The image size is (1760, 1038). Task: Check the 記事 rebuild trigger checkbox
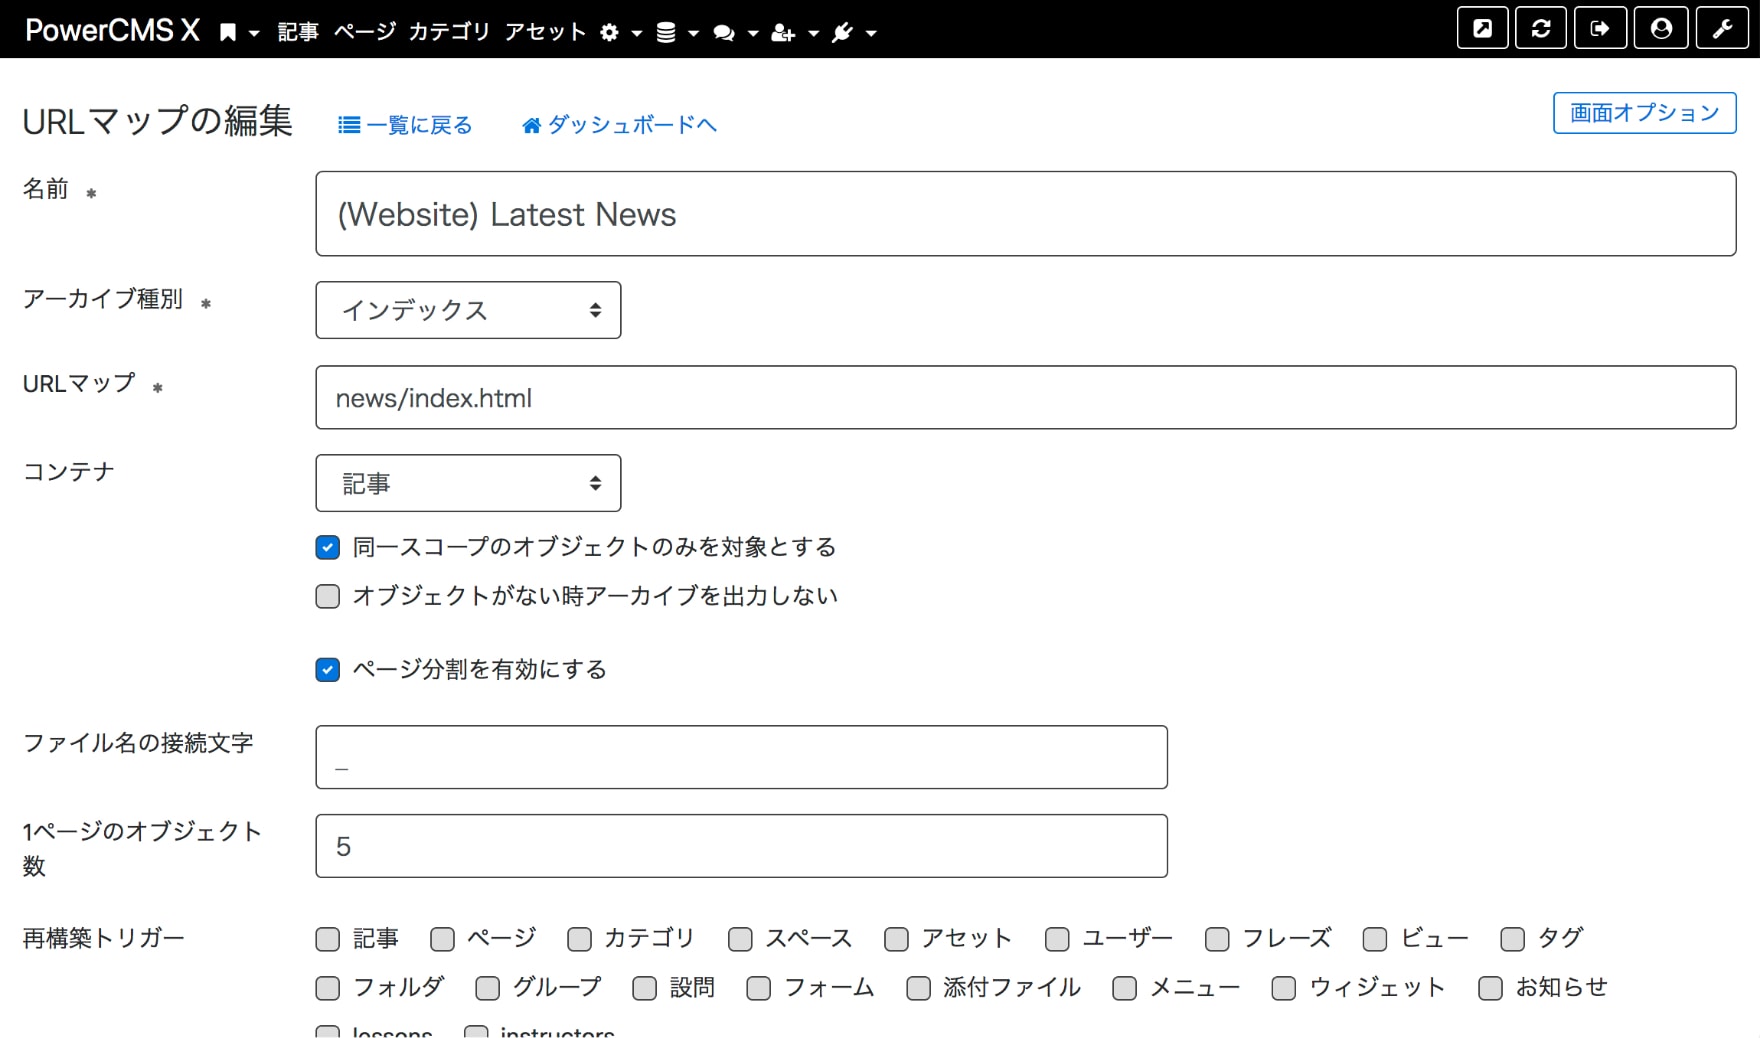(x=327, y=939)
